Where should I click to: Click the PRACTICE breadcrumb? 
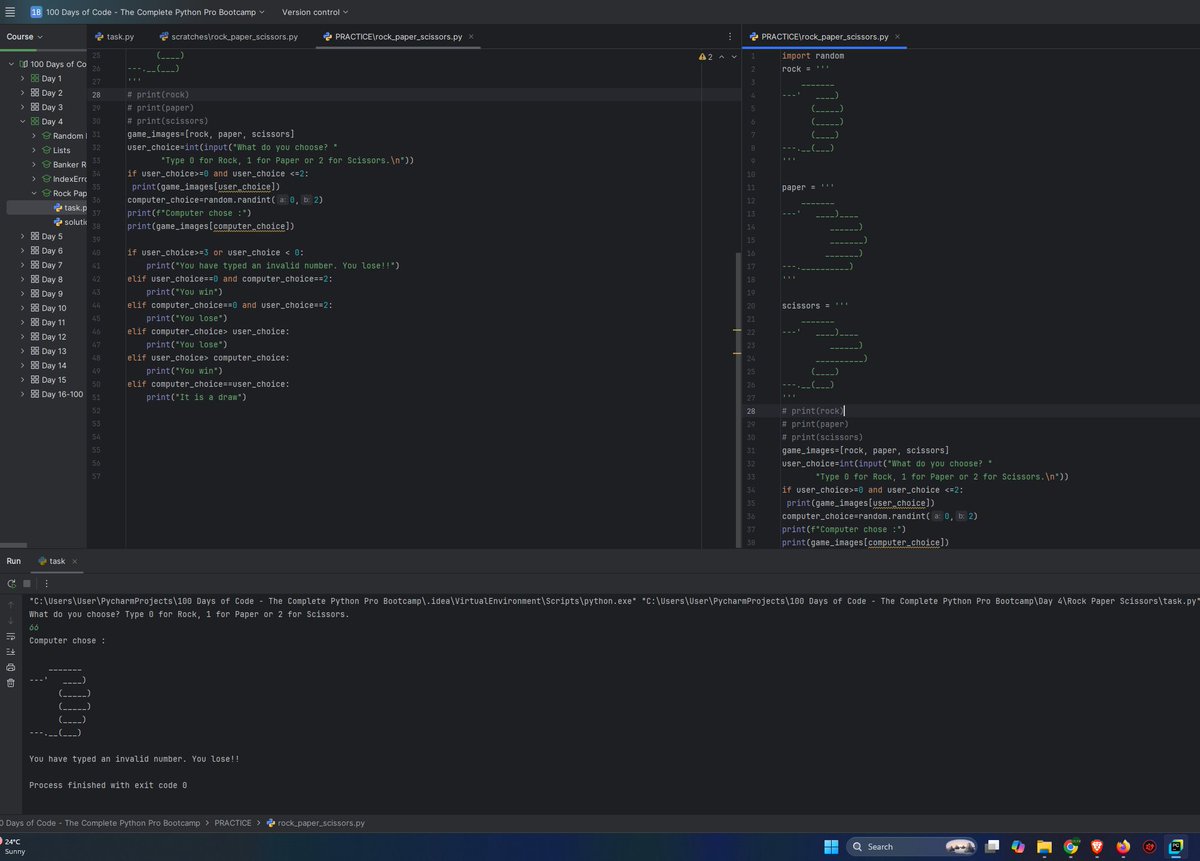pos(233,823)
